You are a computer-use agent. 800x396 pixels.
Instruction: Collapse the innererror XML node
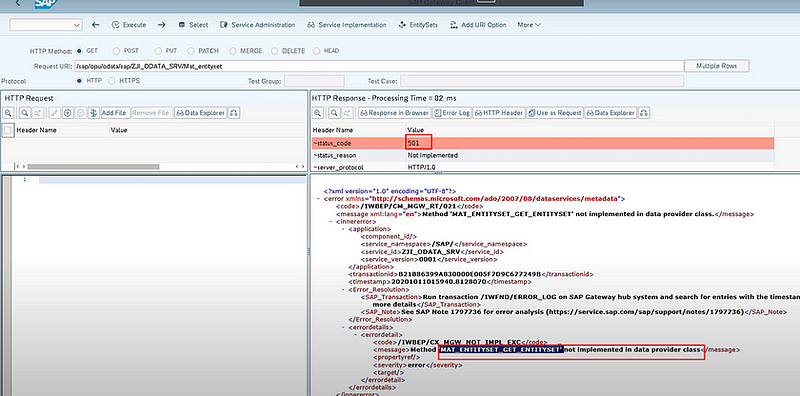[x=331, y=222]
